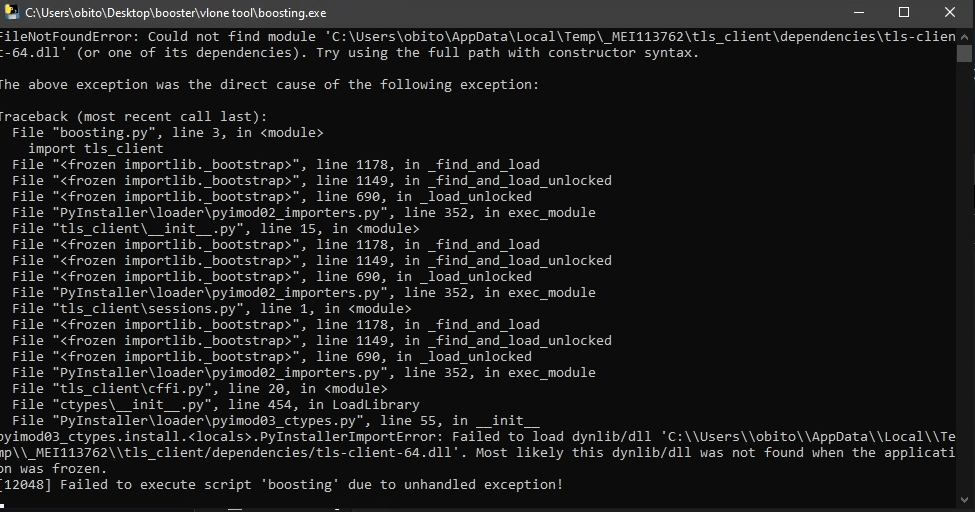The width and height of the screenshot is (975, 512).
Task: Click the 'import tls_client' line
Action: click(x=96, y=149)
